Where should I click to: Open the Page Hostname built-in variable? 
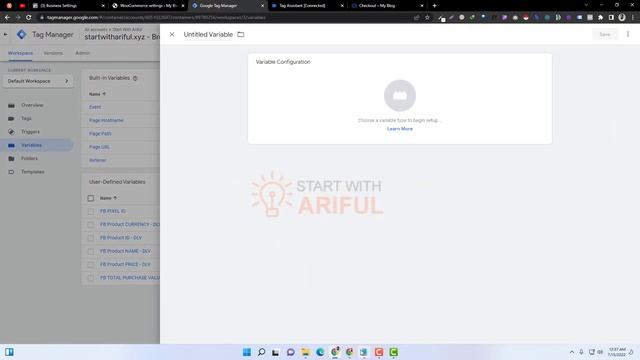(106, 120)
